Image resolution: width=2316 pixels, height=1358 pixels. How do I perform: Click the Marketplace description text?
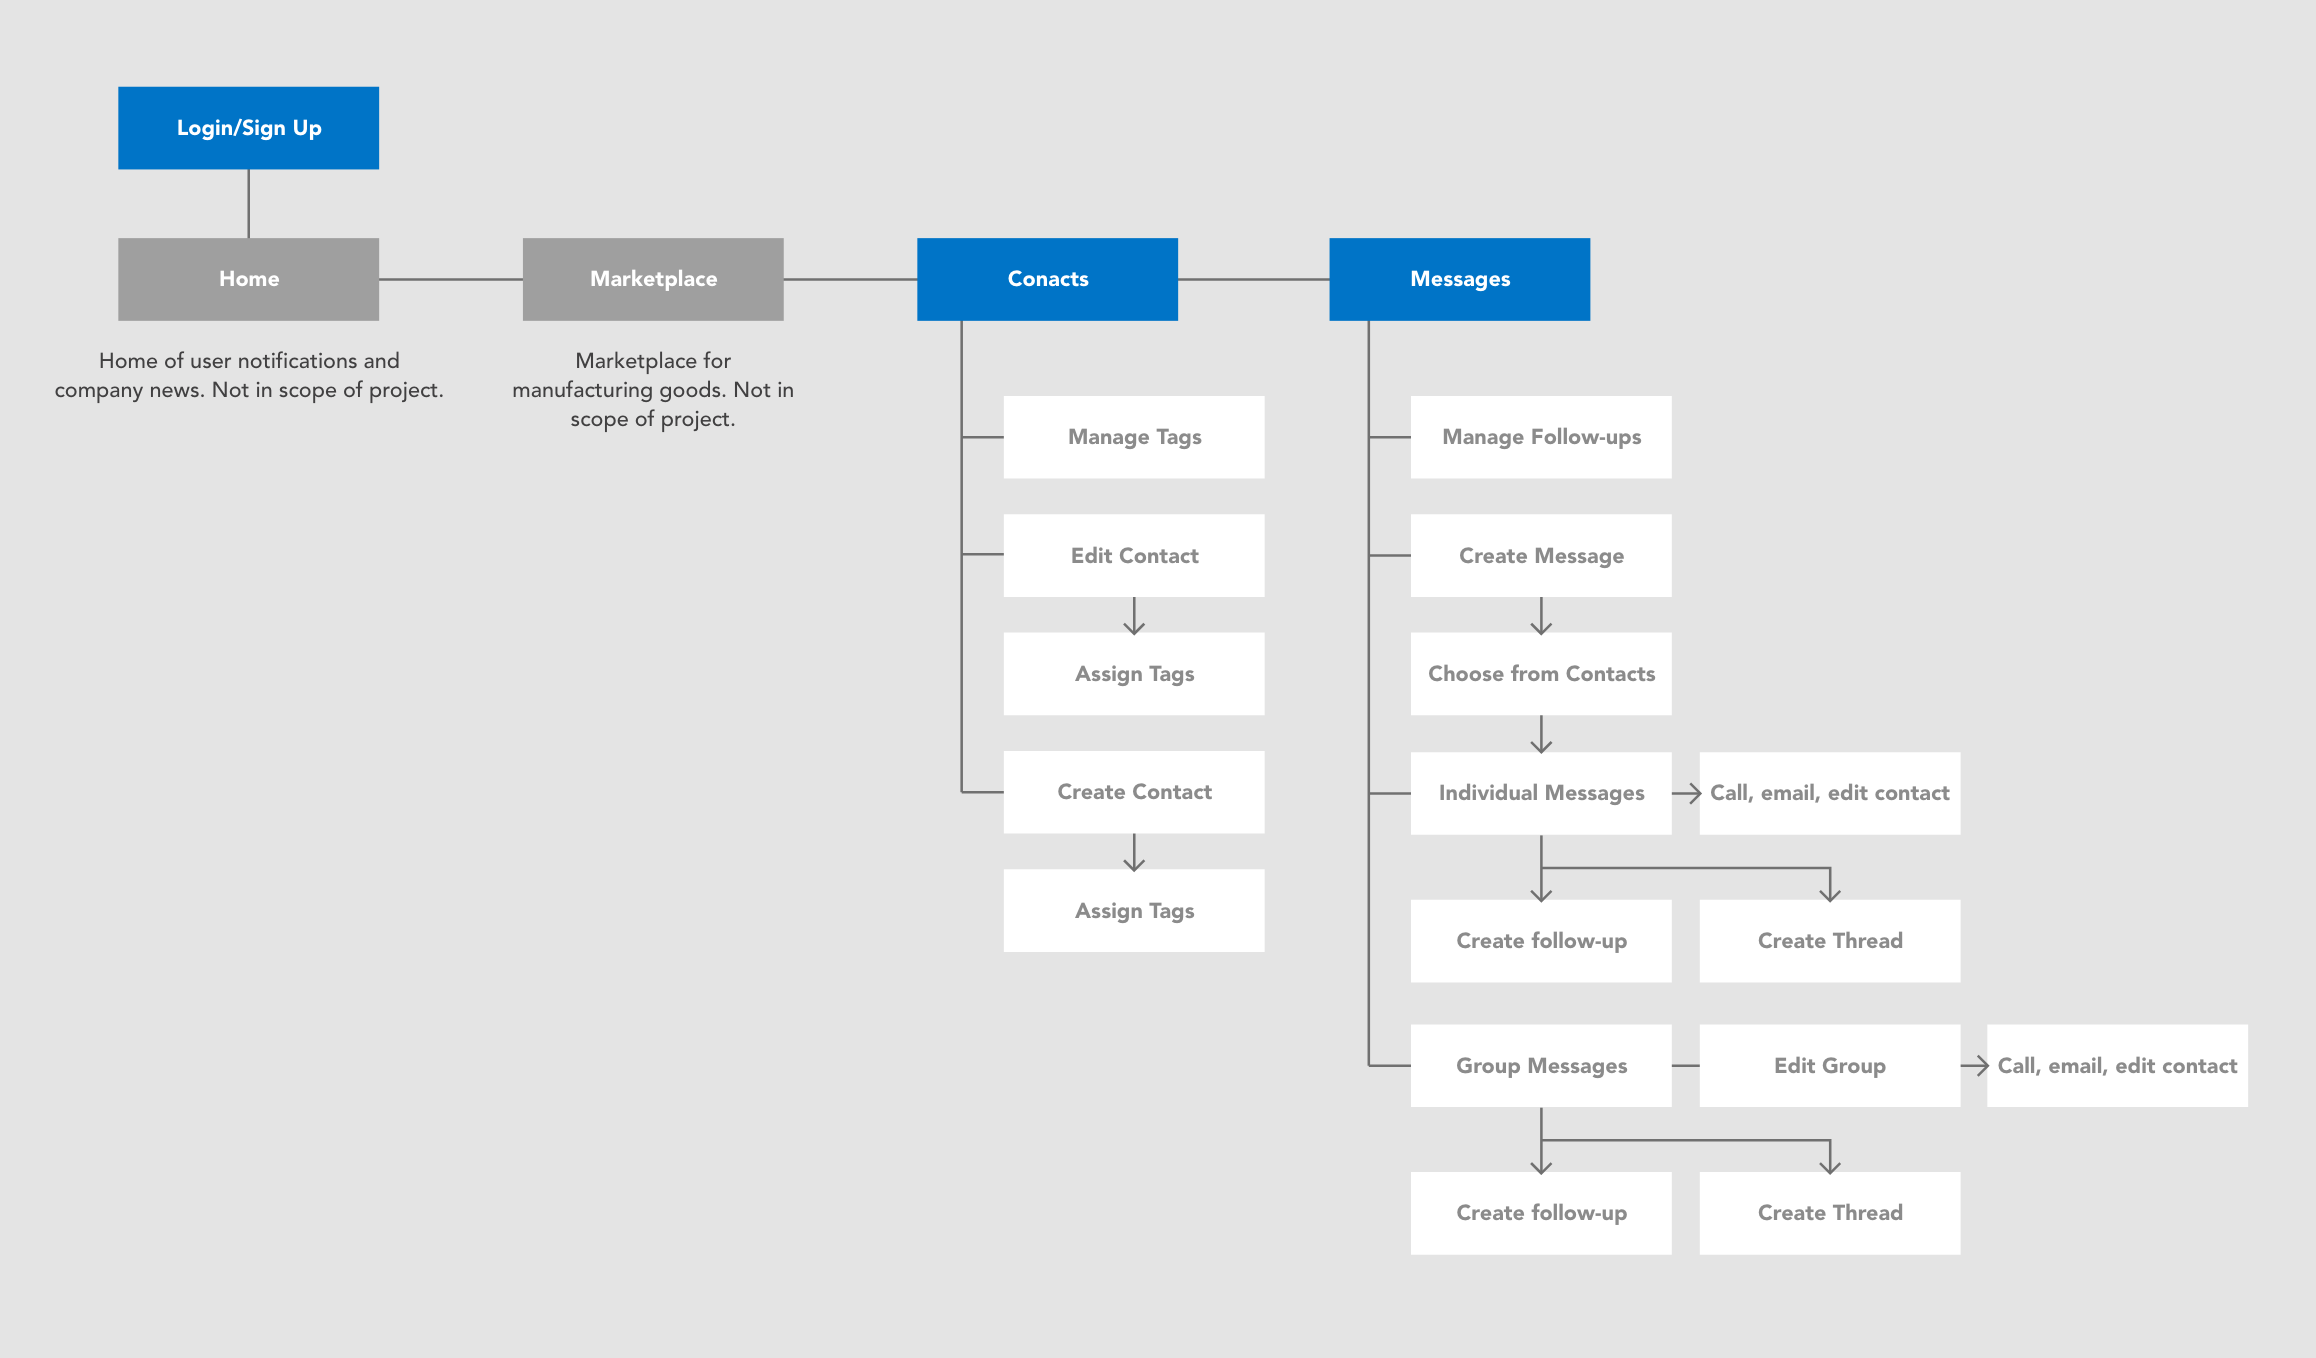pos(653,389)
